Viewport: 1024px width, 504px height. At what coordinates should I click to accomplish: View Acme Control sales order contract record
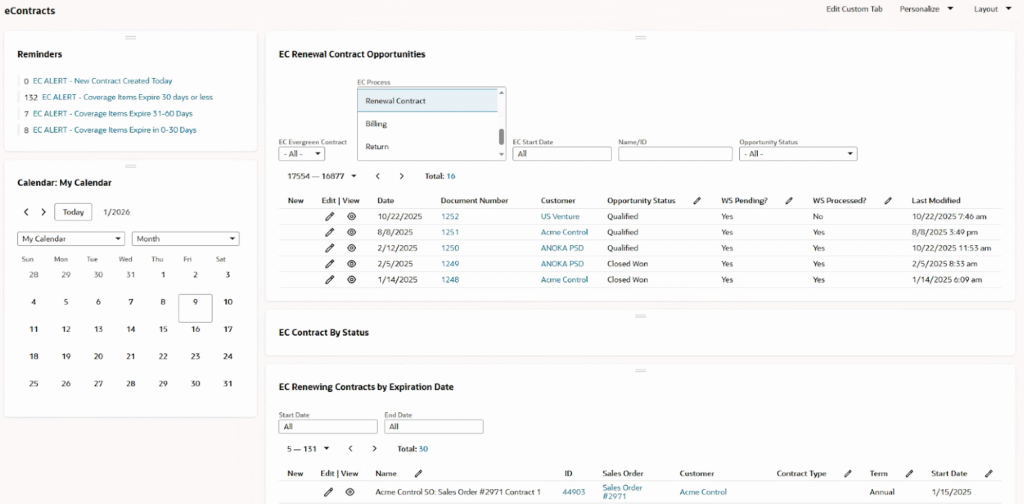click(351, 492)
